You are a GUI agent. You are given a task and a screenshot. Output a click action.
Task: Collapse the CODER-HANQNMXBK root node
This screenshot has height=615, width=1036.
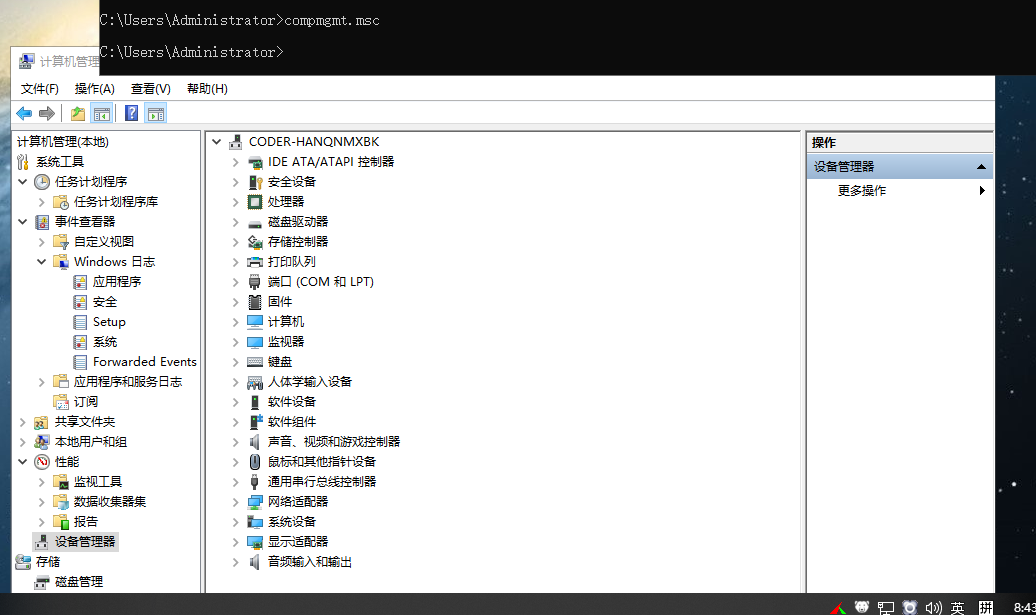pos(216,142)
